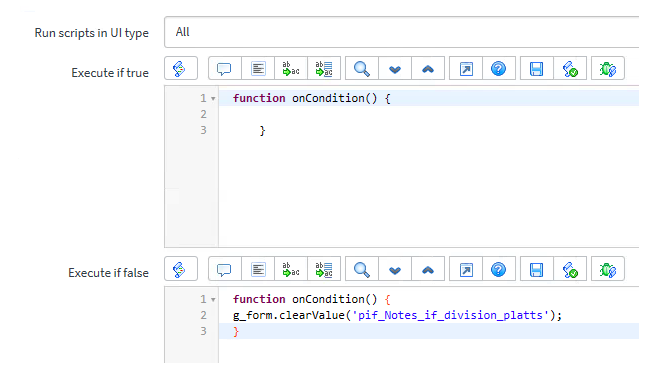Open the Run scripts in UI type dropdown

[401, 32]
